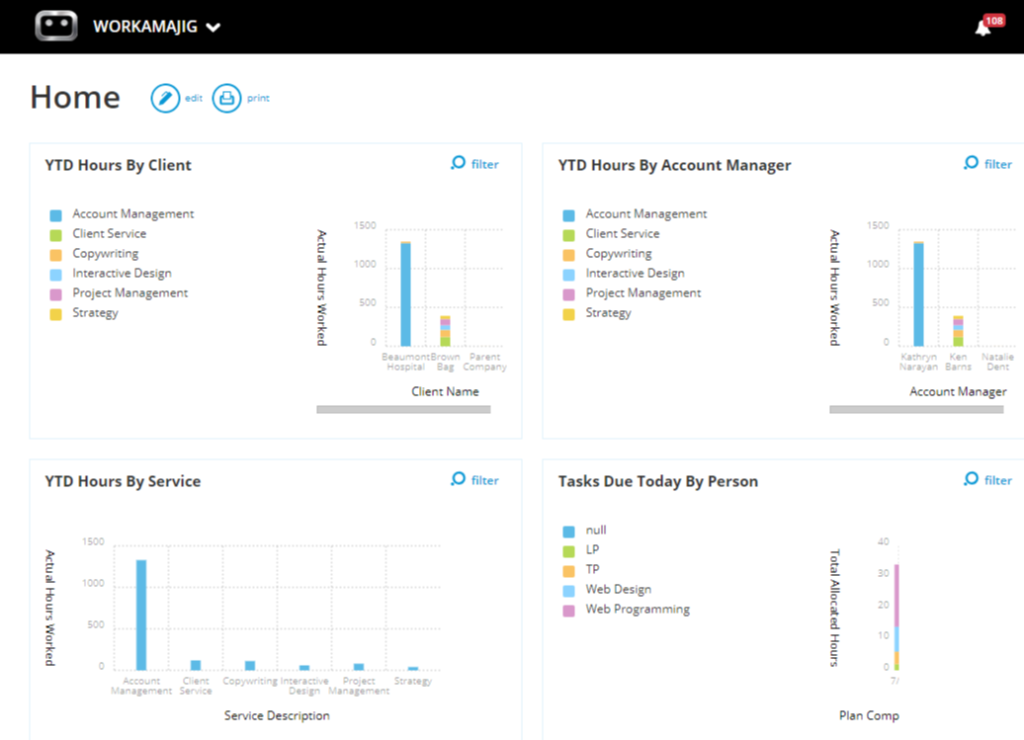Expand the WORKAMAJIG dropdown arrow
This screenshot has width=1024, height=740.
click(x=213, y=28)
